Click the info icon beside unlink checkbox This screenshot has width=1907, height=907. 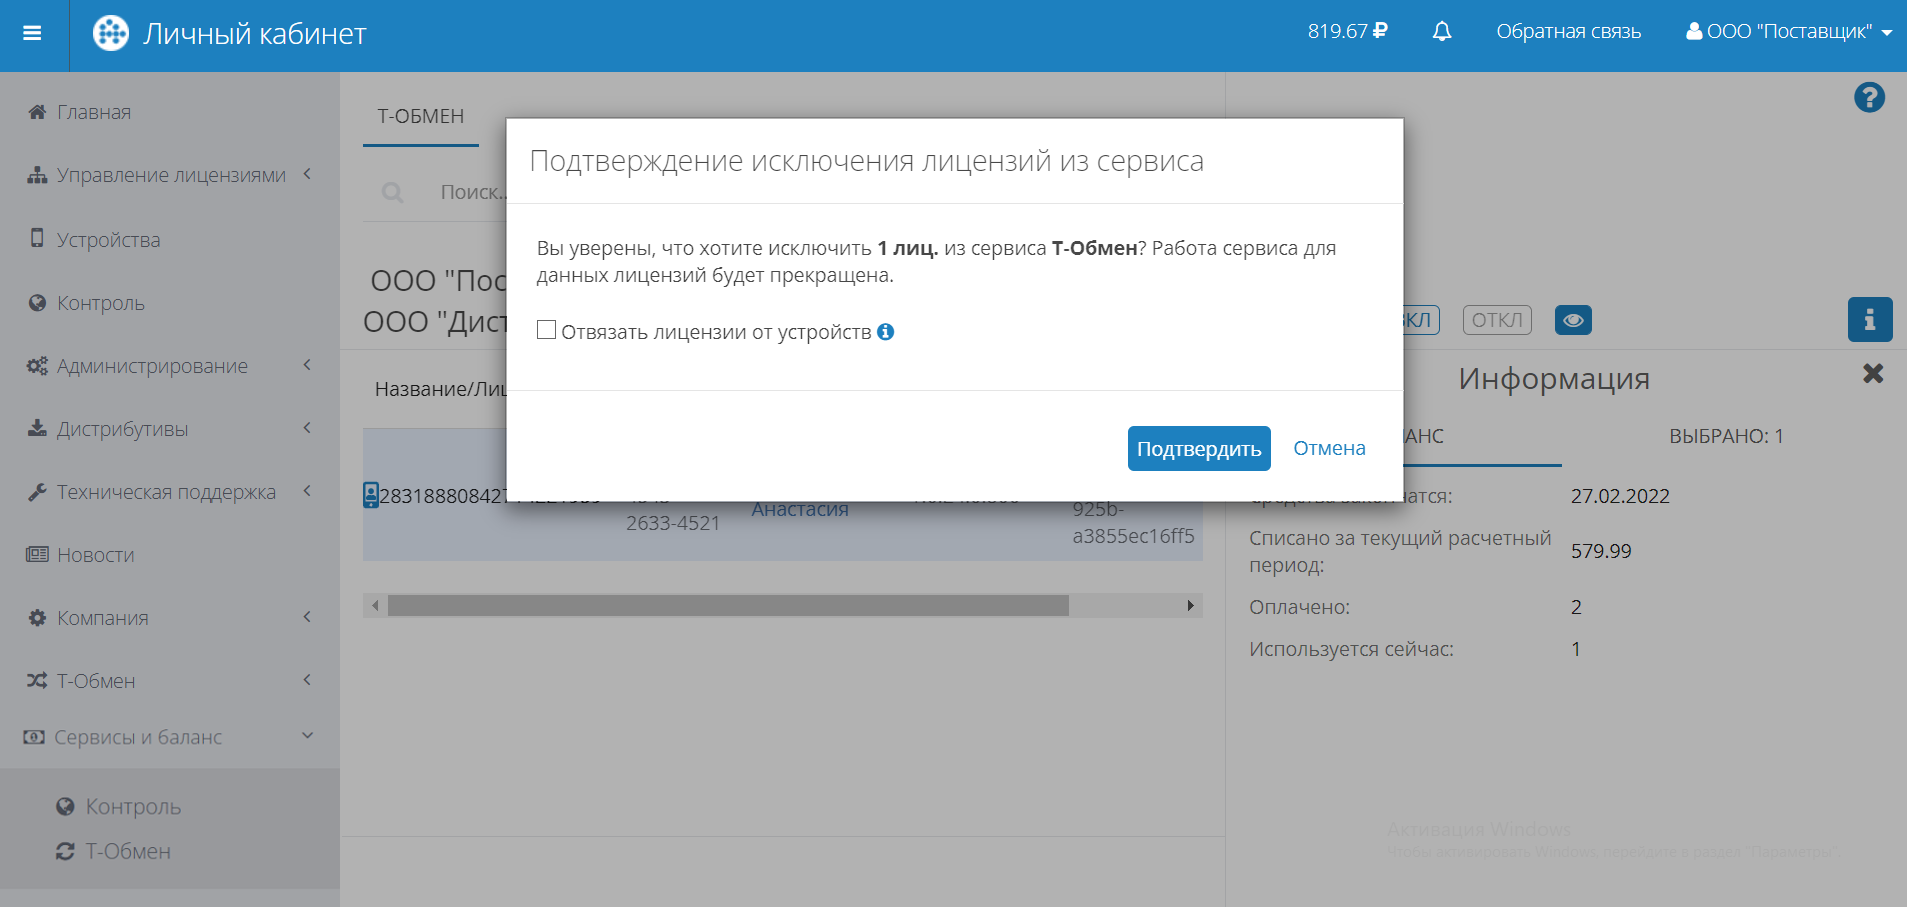[x=885, y=332]
